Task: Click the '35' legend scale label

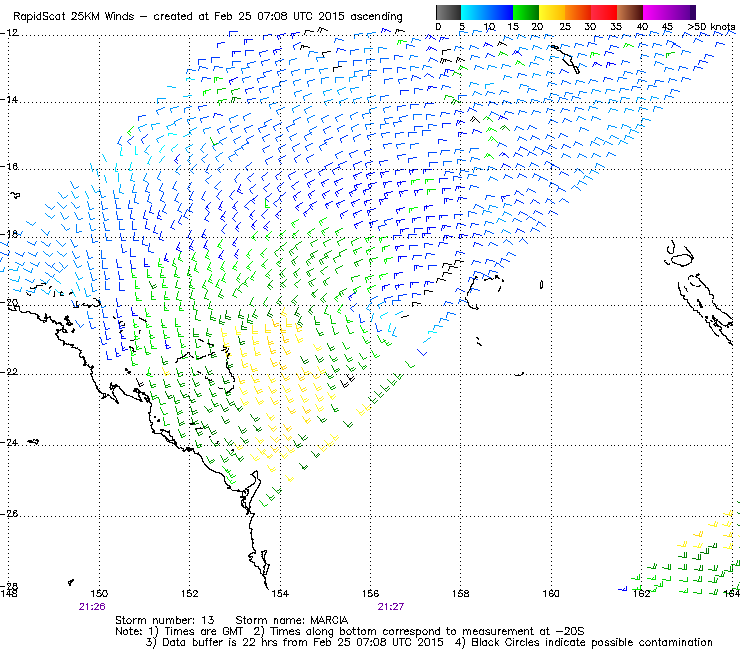Action: 616,27
